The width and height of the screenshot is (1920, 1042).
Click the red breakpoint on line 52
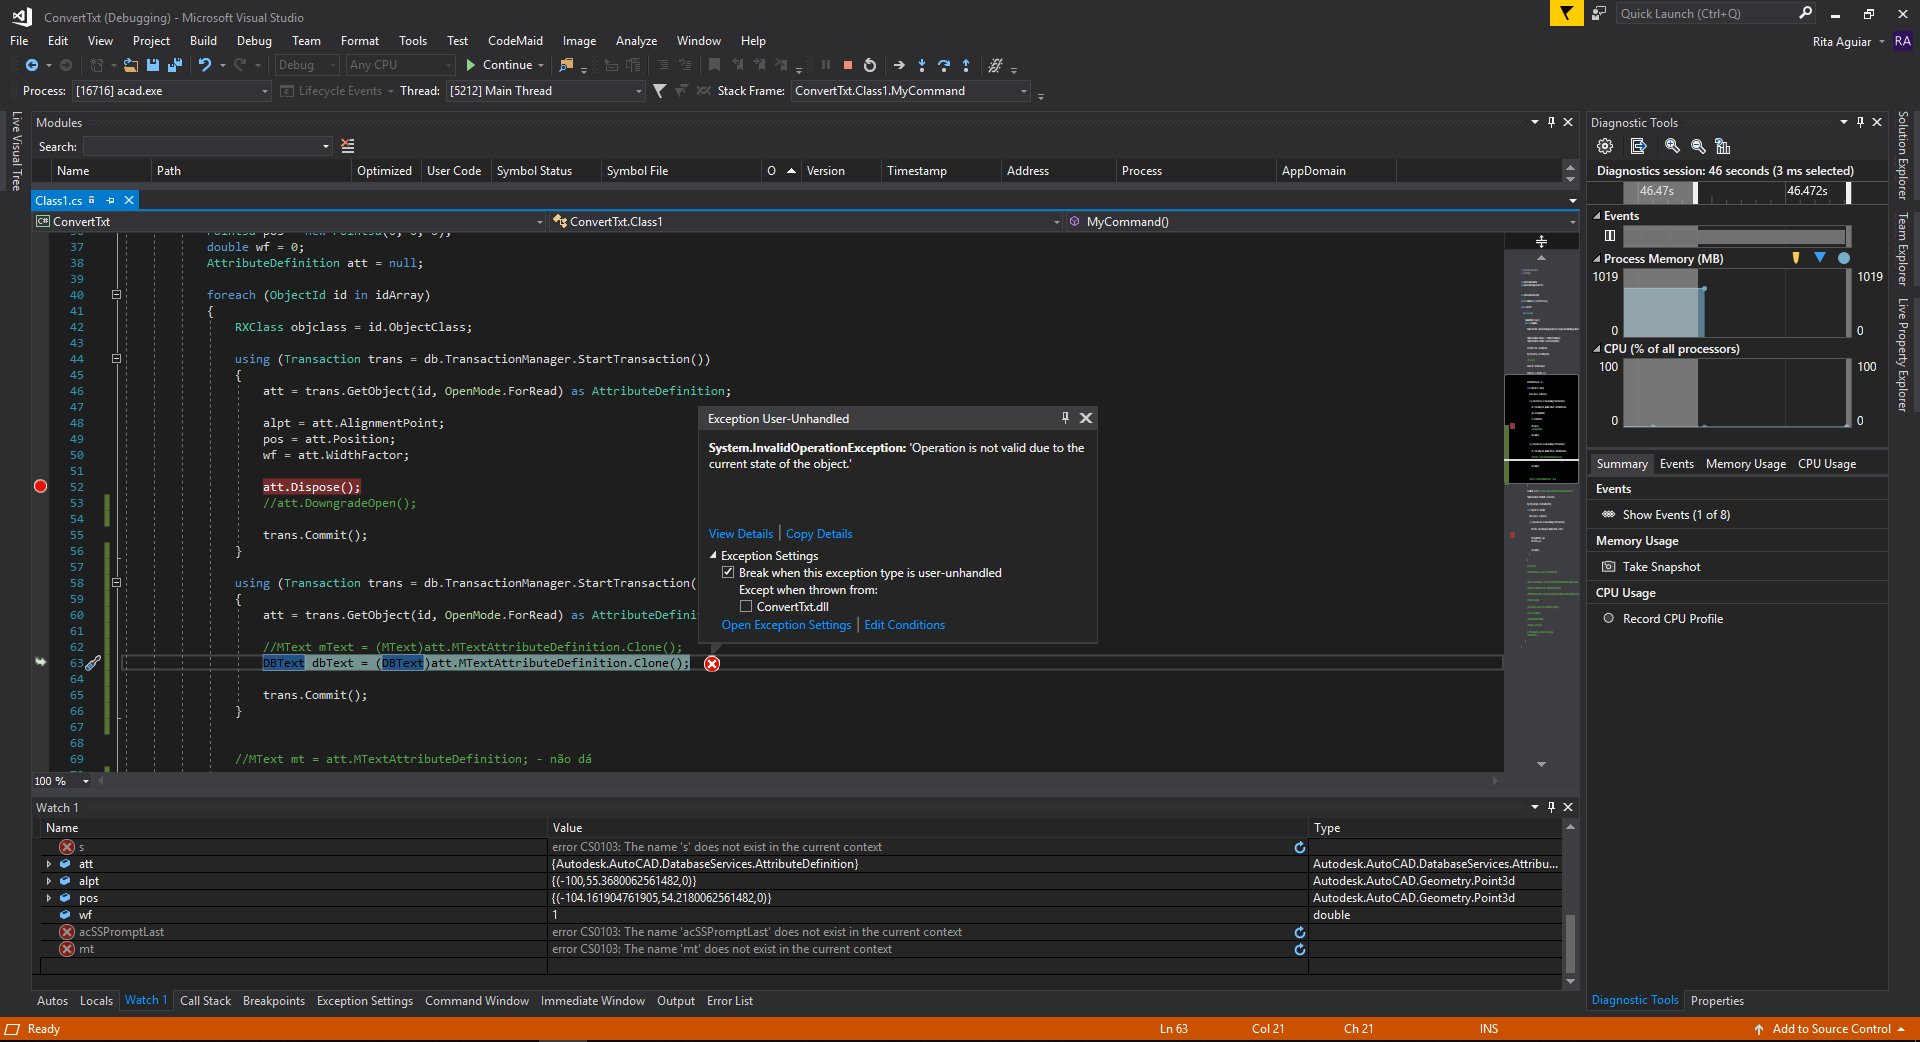(x=41, y=487)
